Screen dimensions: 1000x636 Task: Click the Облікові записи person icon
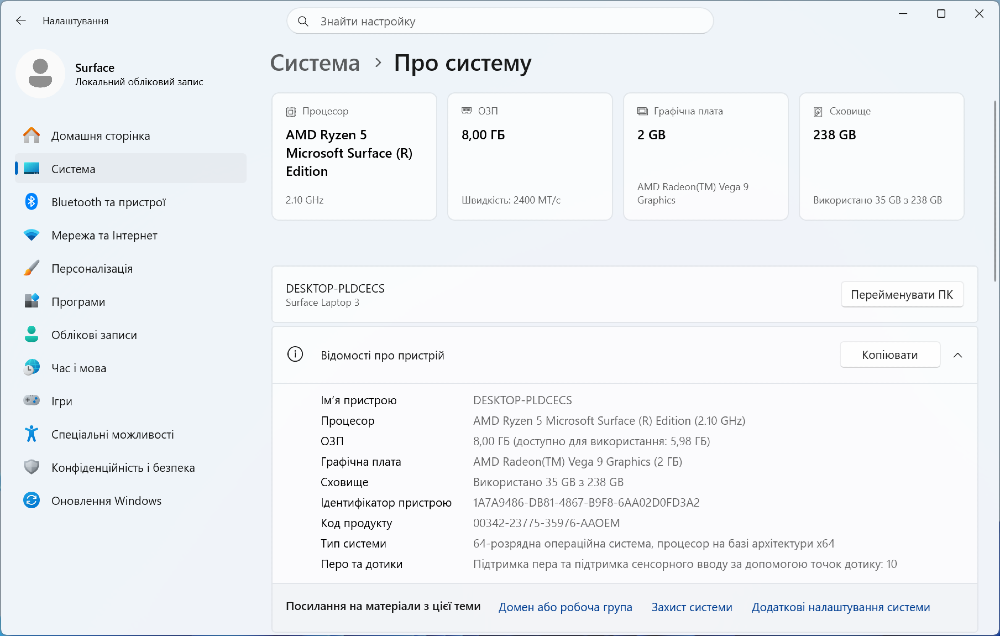click(x=31, y=334)
